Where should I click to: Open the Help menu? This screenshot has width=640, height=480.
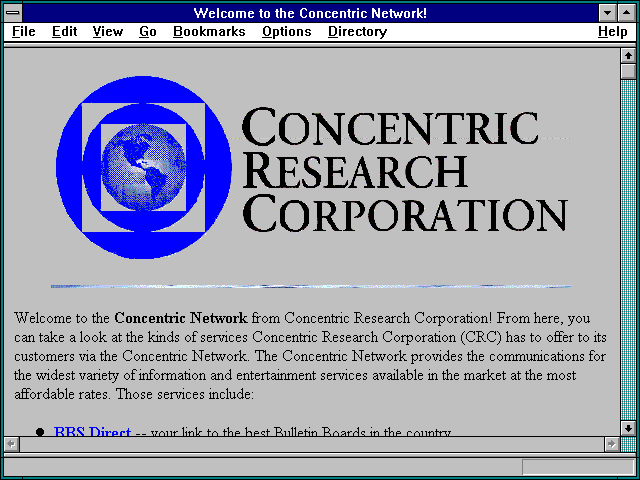[612, 32]
